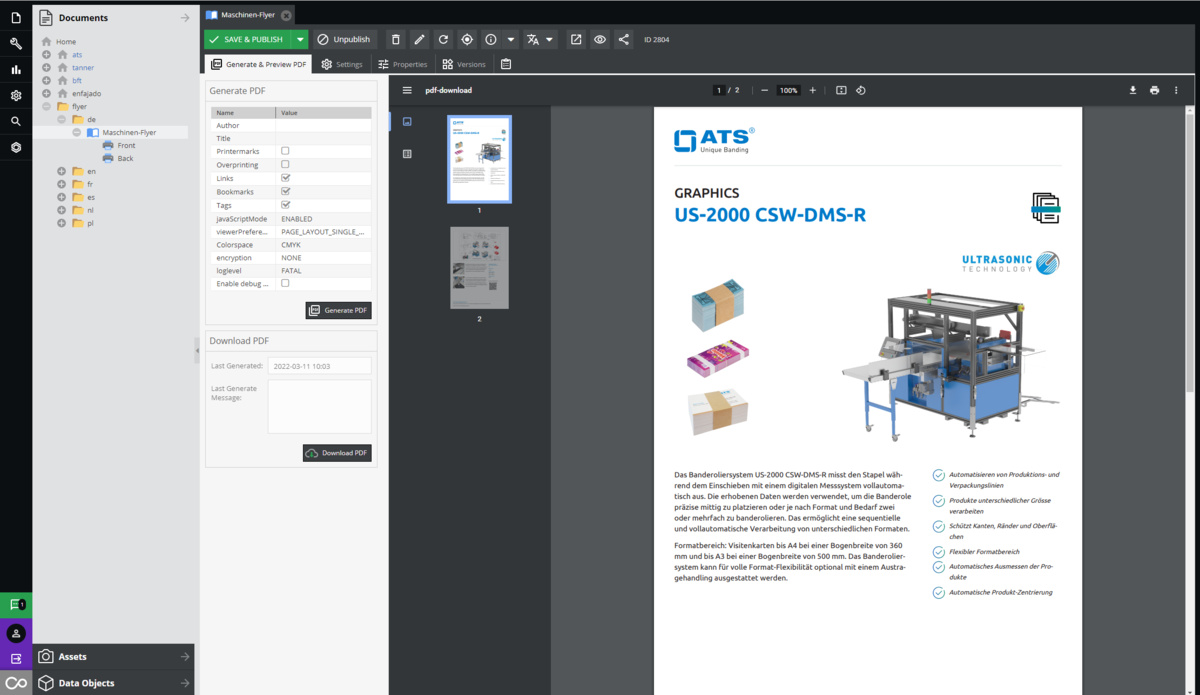Expand the enfajado tree node

pyautogui.click(x=46, y=93)
